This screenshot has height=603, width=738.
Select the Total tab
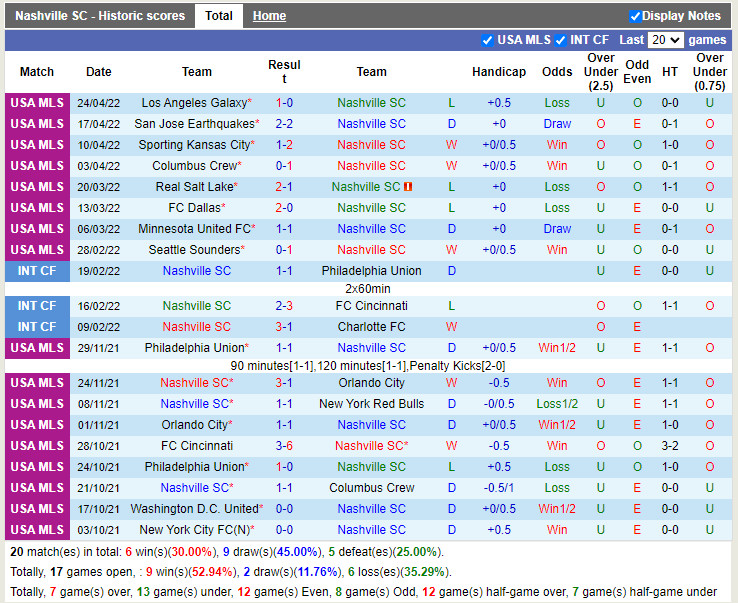(218, 16)
